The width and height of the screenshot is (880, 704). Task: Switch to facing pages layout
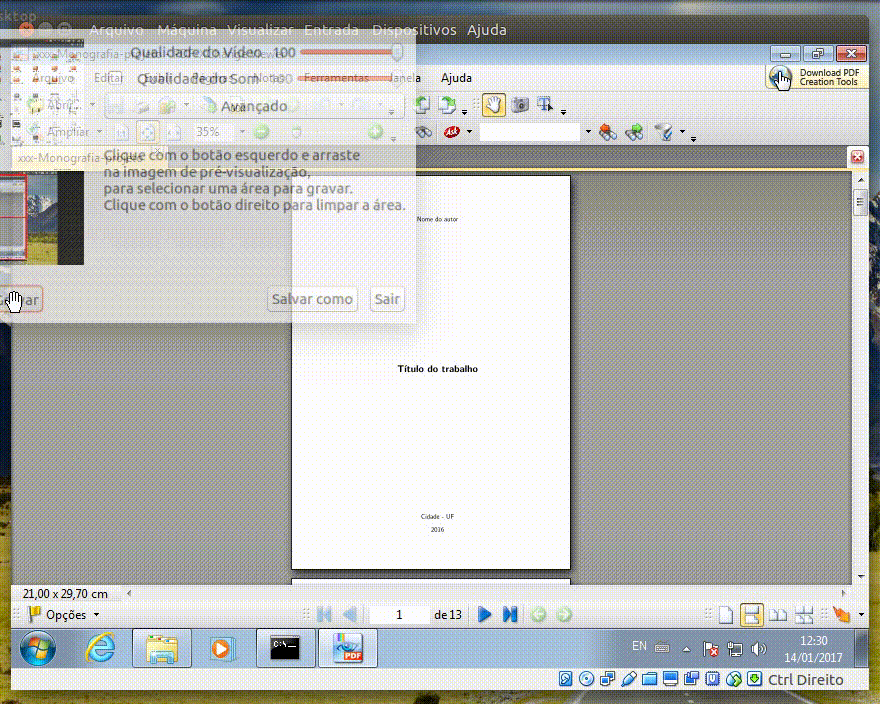(x=778, y=615)
